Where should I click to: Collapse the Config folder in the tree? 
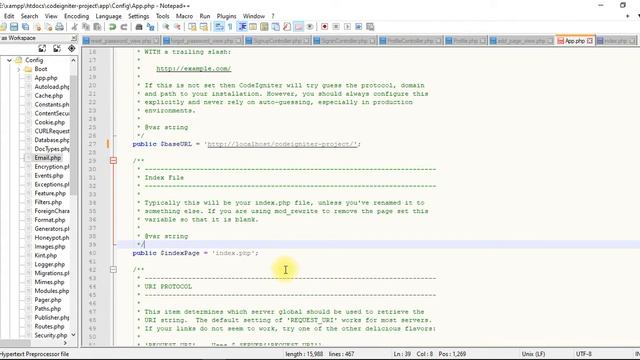point(9,60)
